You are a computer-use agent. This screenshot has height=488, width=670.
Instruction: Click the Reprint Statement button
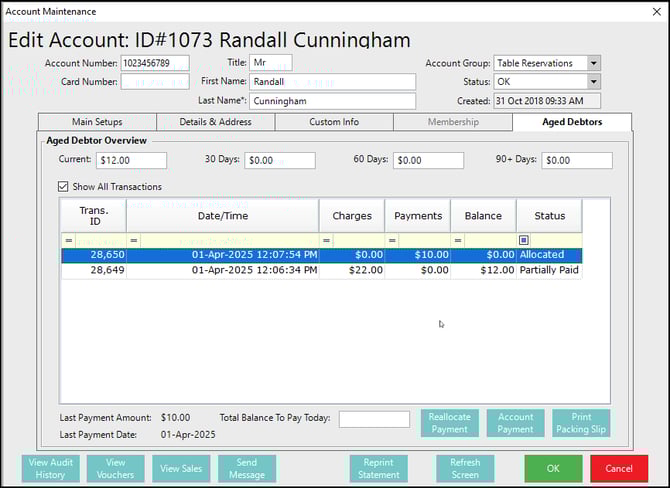[x=379, y=468]
